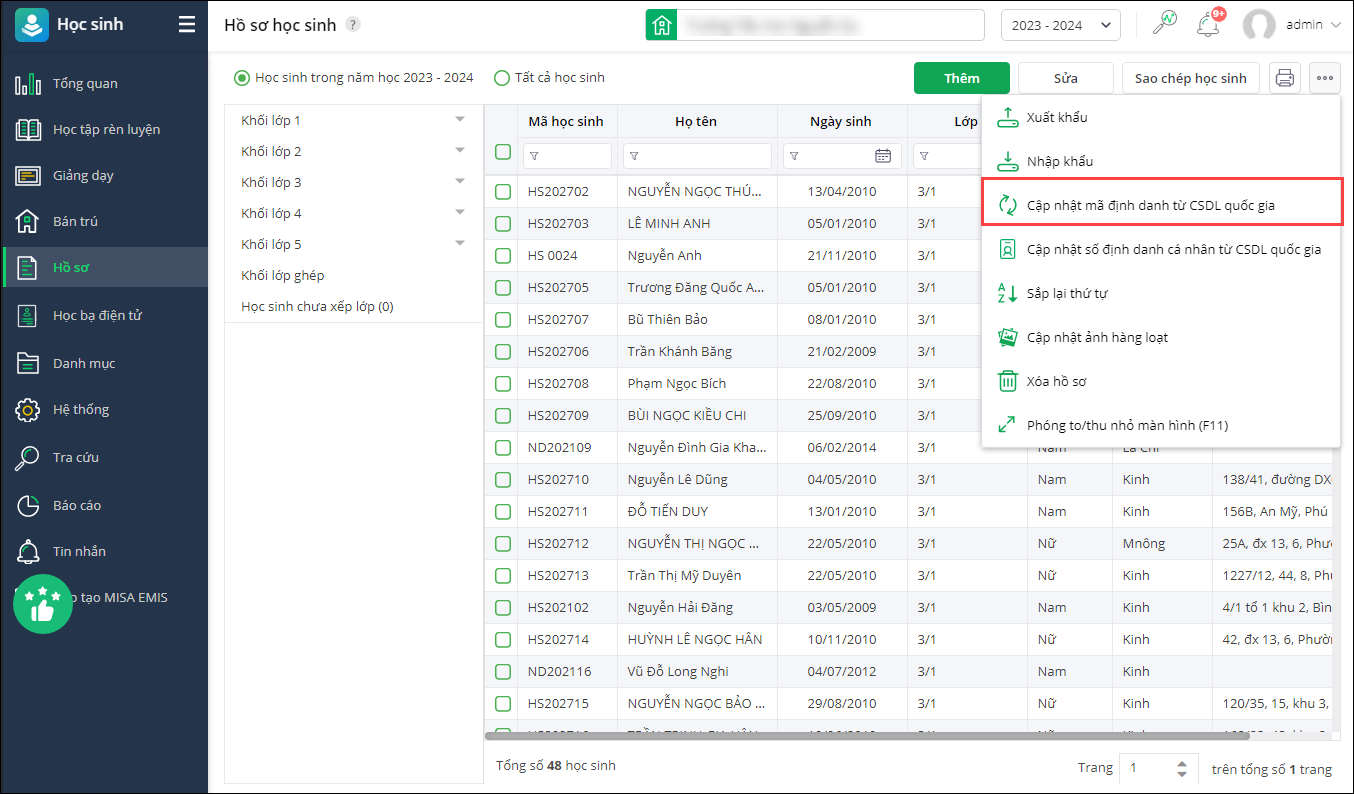Open Báo cáo reports

[x=104, y=505]
